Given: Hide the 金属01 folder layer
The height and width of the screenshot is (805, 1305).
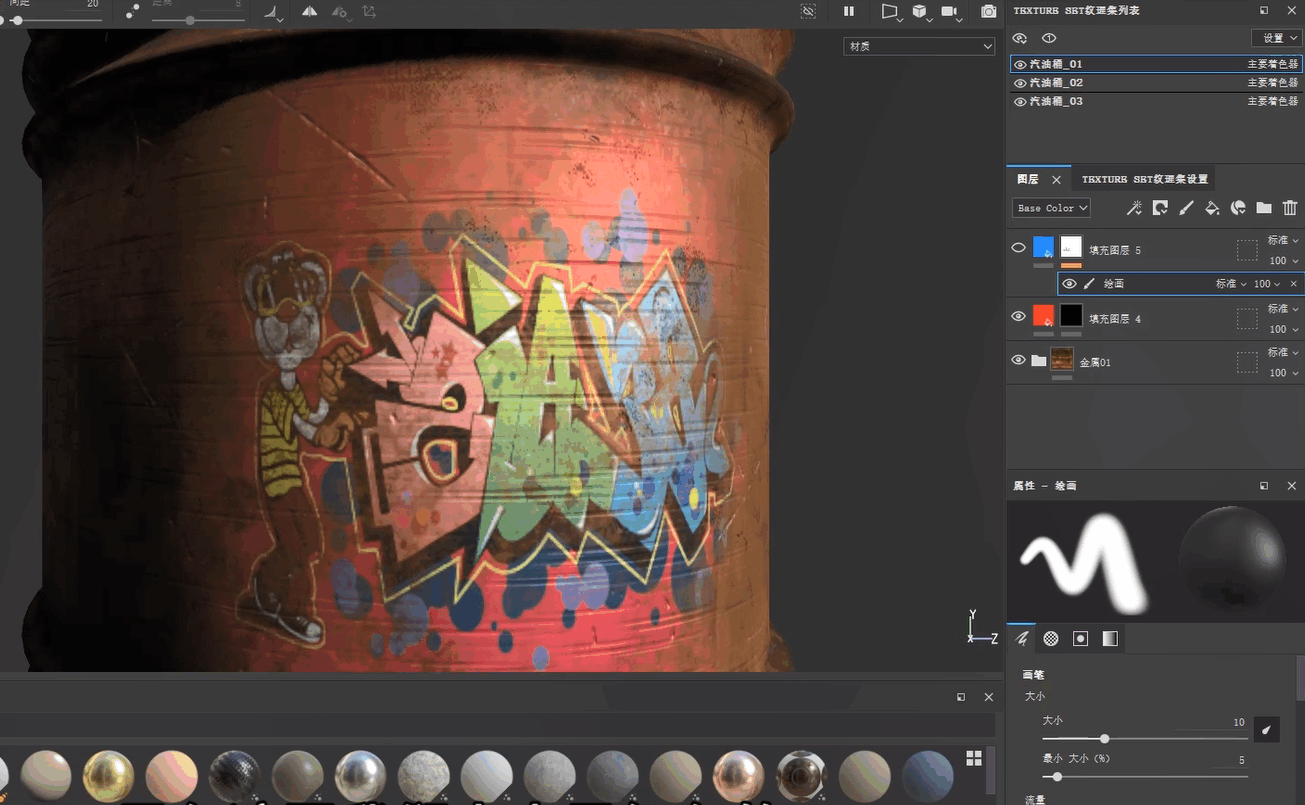Looking at the screenshot, I should click(x=1018, y=360).
